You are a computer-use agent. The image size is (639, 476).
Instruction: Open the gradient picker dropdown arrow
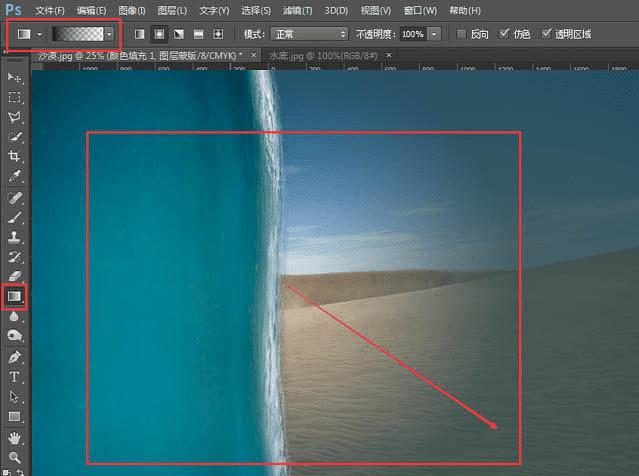click(109, 34)
